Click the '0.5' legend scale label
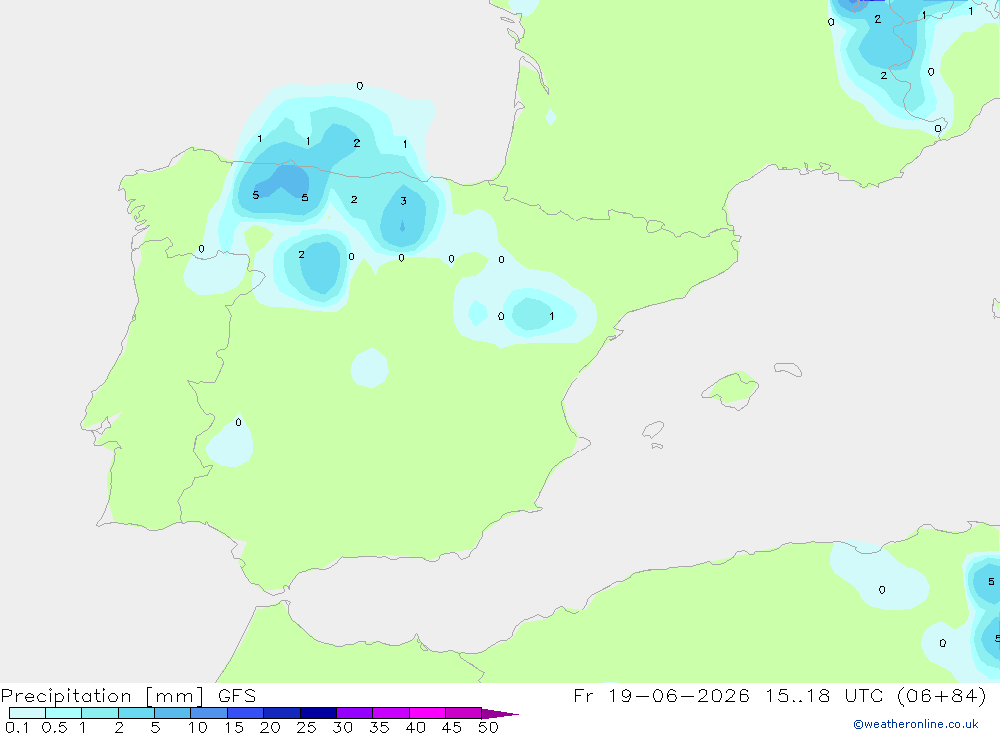Image resolution: width=1000 pixels, height=733 pixels. pos(54,727)
